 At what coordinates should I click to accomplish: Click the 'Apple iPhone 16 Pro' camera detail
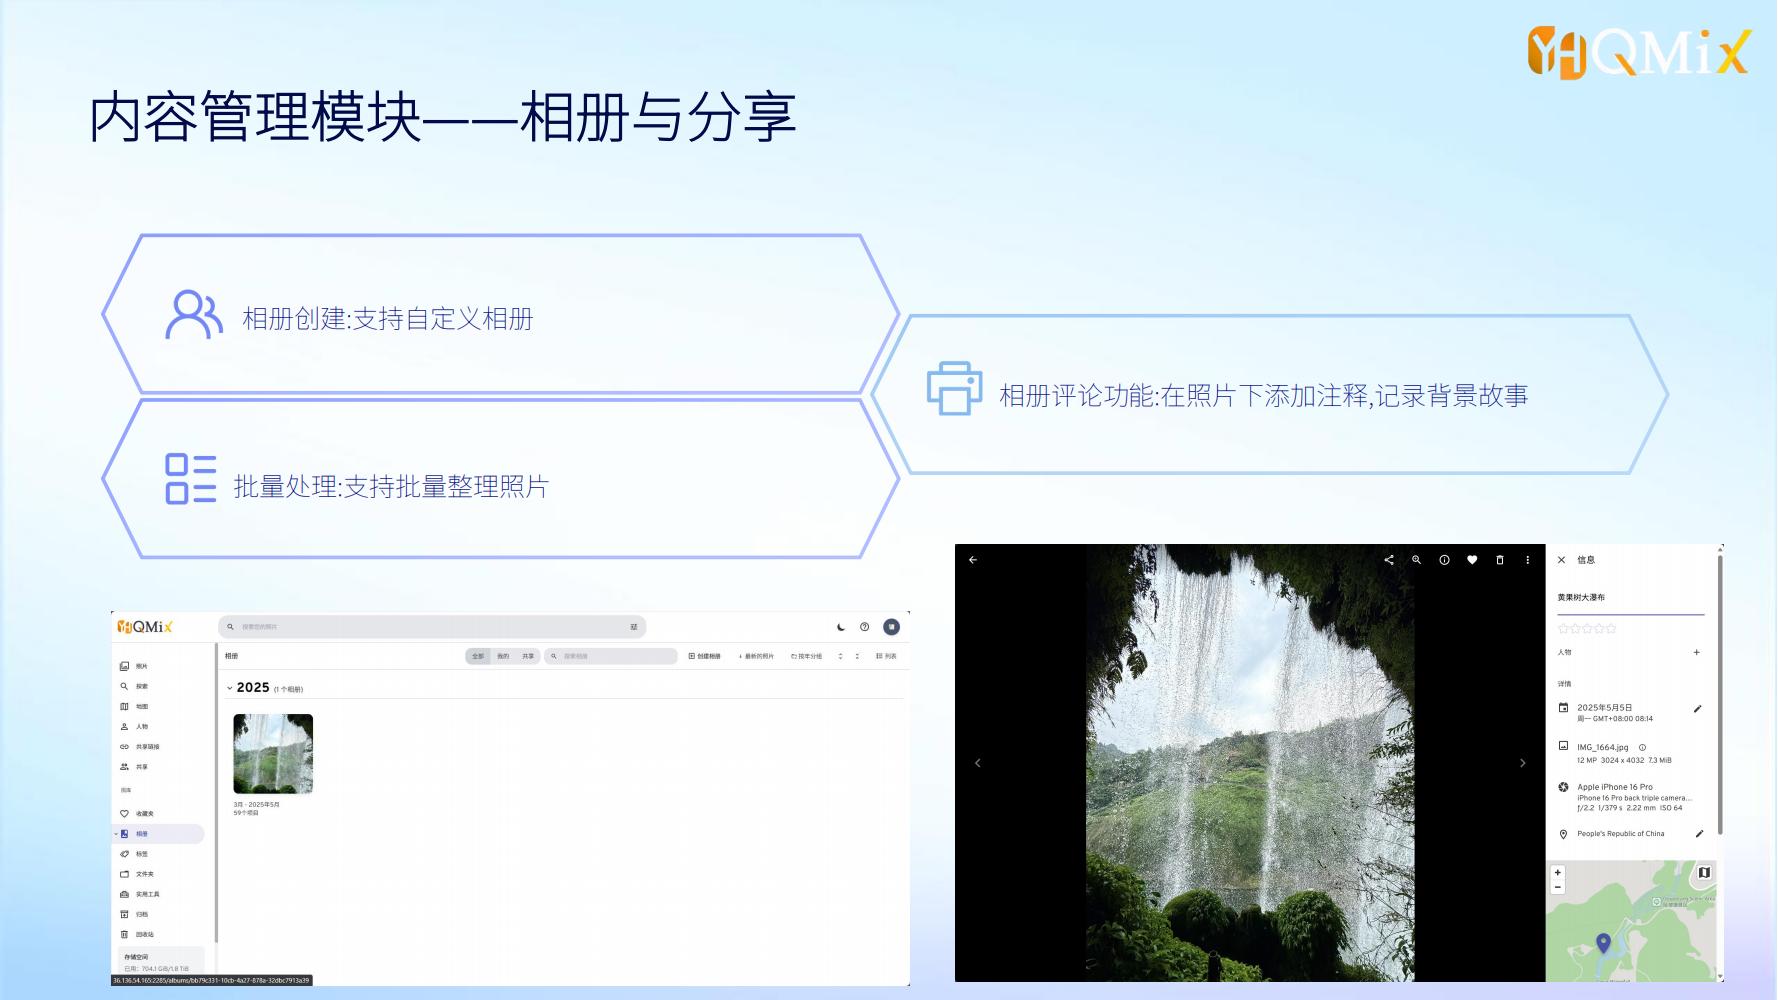point(1615,787)
